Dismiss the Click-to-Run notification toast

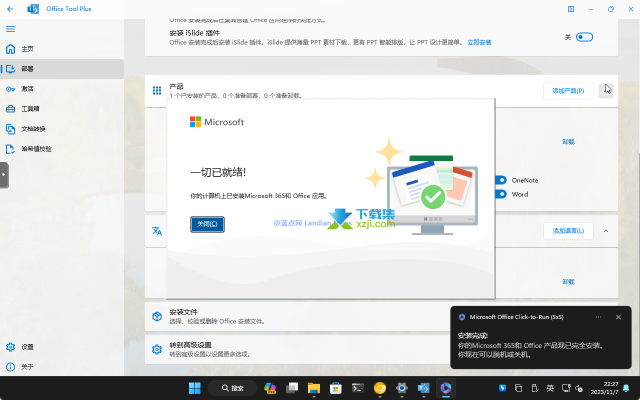[x=619, y=317]
